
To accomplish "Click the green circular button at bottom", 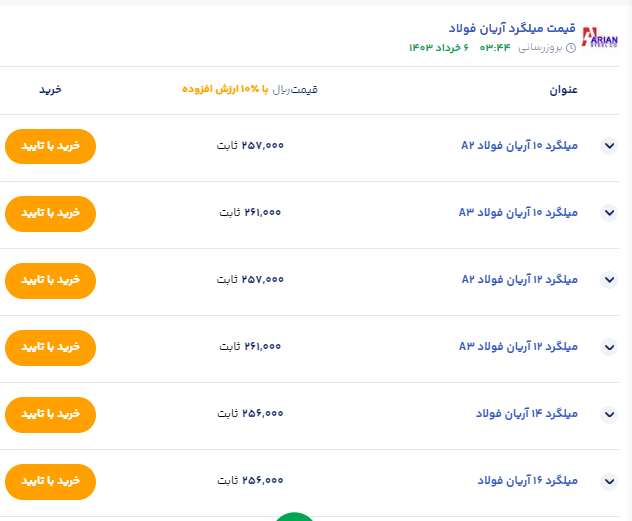I will (x=294, y=516).
